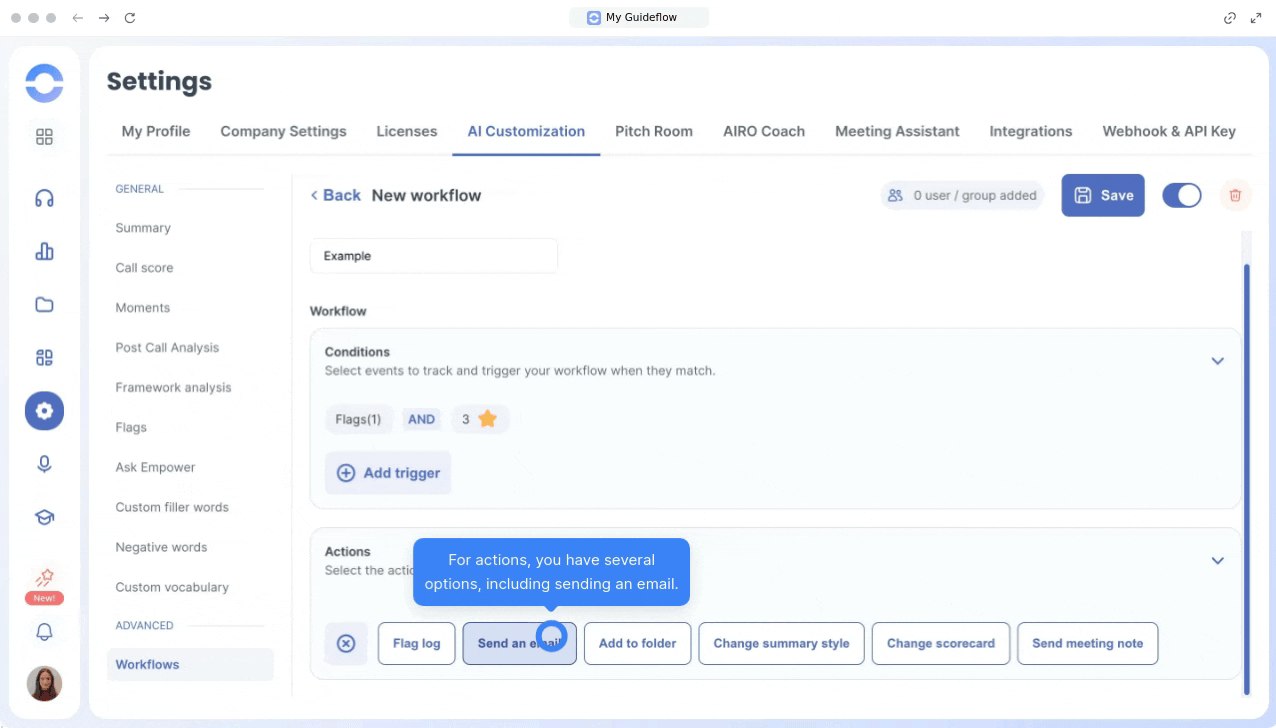The image size is (1276, 728).
Task: Go Back to workflows list
Action: coord(335,196)
